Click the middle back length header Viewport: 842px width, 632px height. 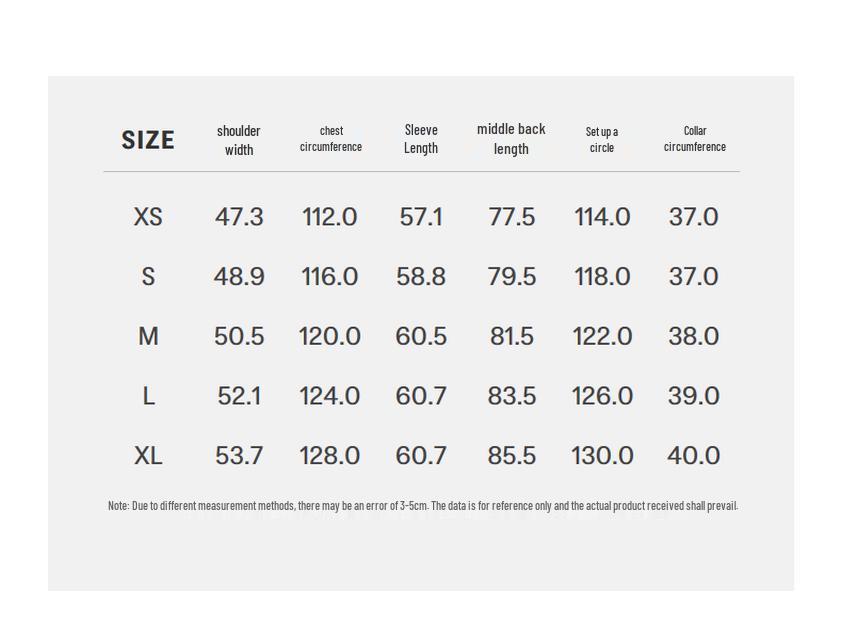[511, 139]
